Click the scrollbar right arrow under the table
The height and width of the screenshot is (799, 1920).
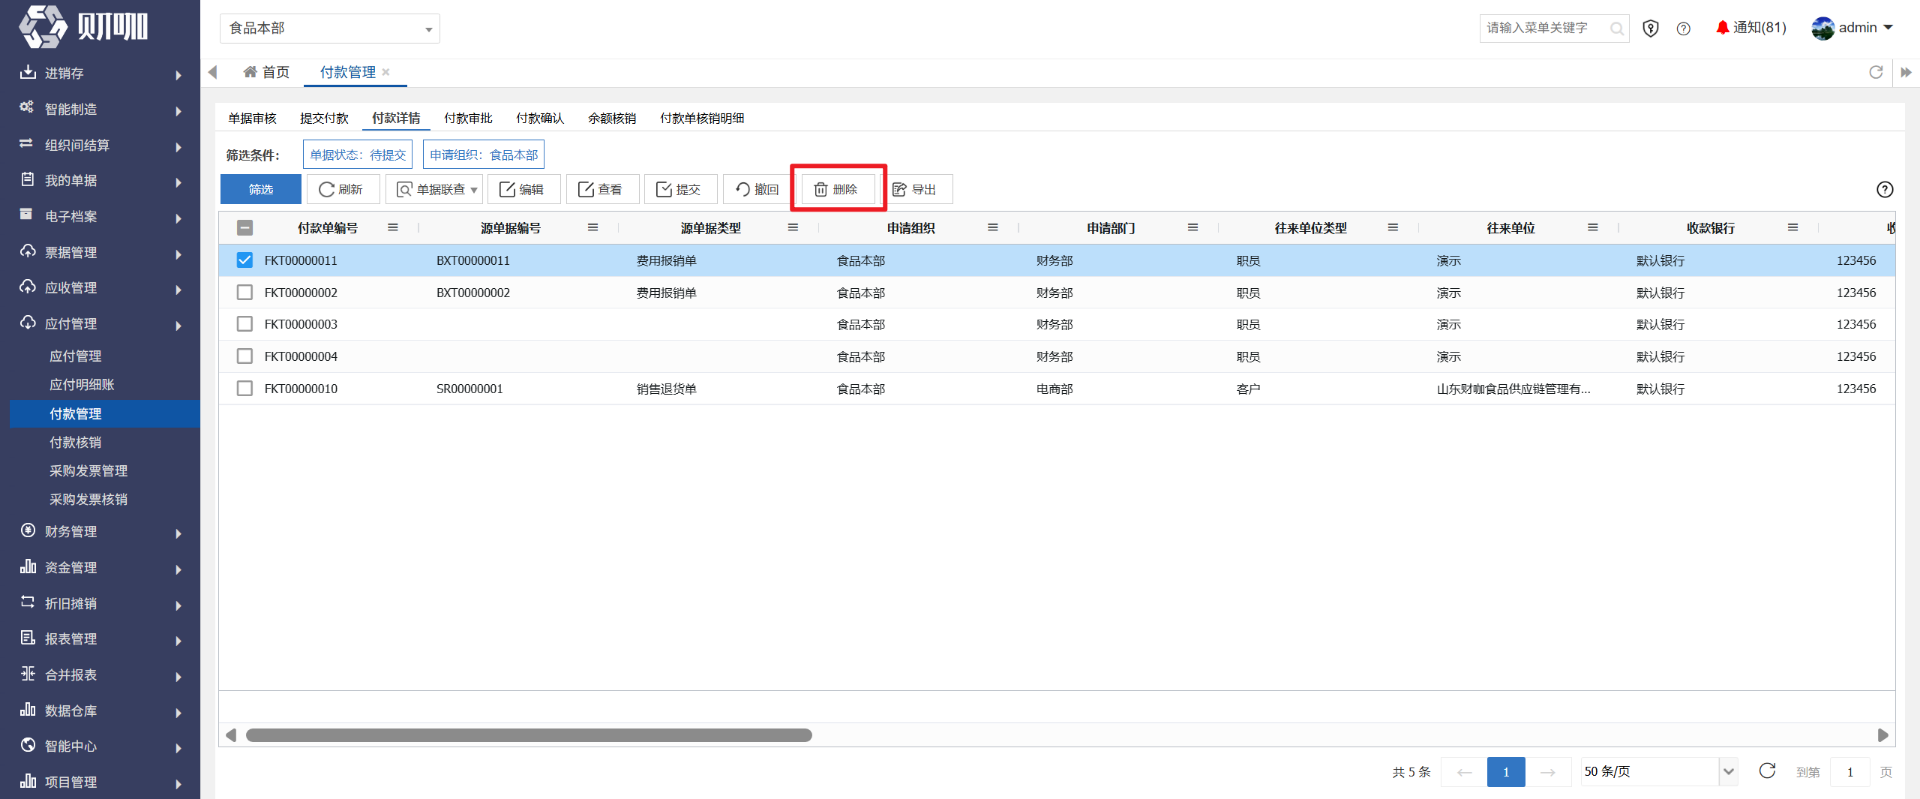coord(1883,735)
